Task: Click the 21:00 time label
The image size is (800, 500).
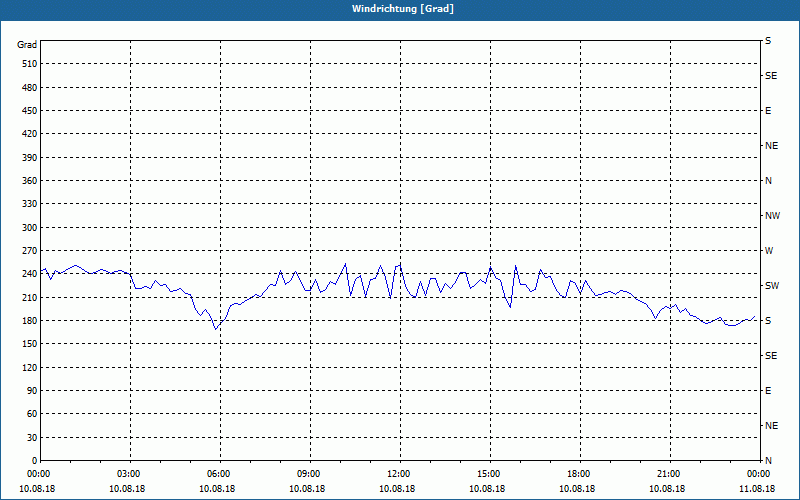Action: (670, 474)
